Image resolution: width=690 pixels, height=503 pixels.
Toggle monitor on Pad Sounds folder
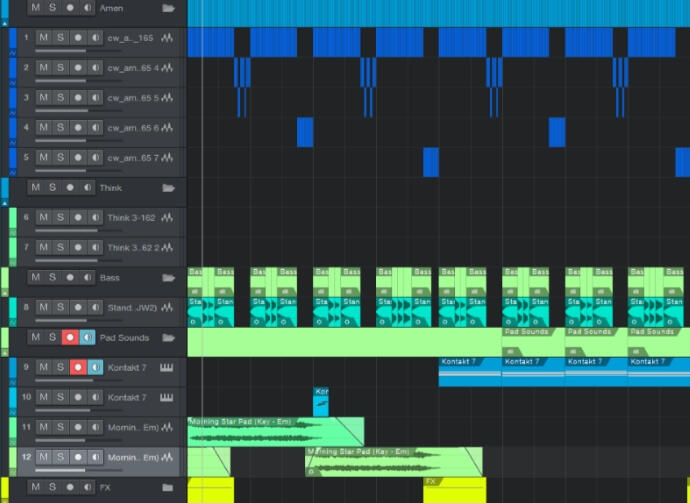87,337
